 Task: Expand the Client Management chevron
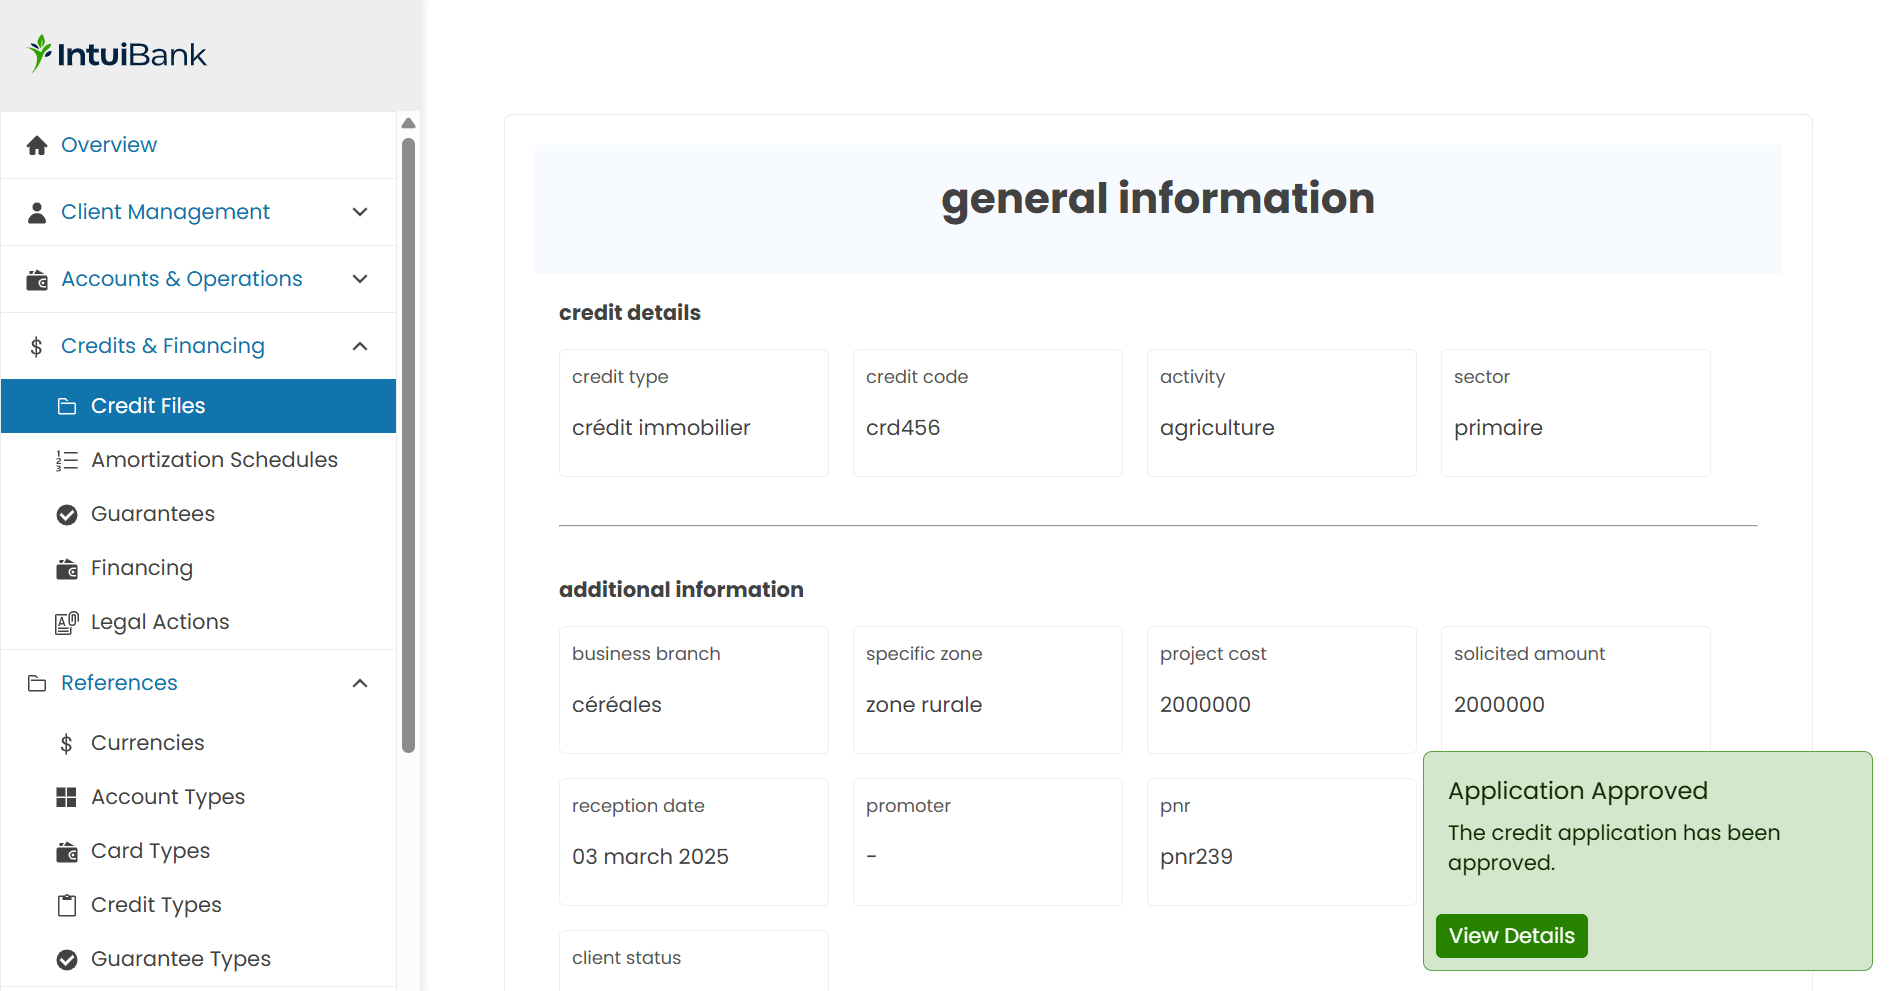[361, 212]
